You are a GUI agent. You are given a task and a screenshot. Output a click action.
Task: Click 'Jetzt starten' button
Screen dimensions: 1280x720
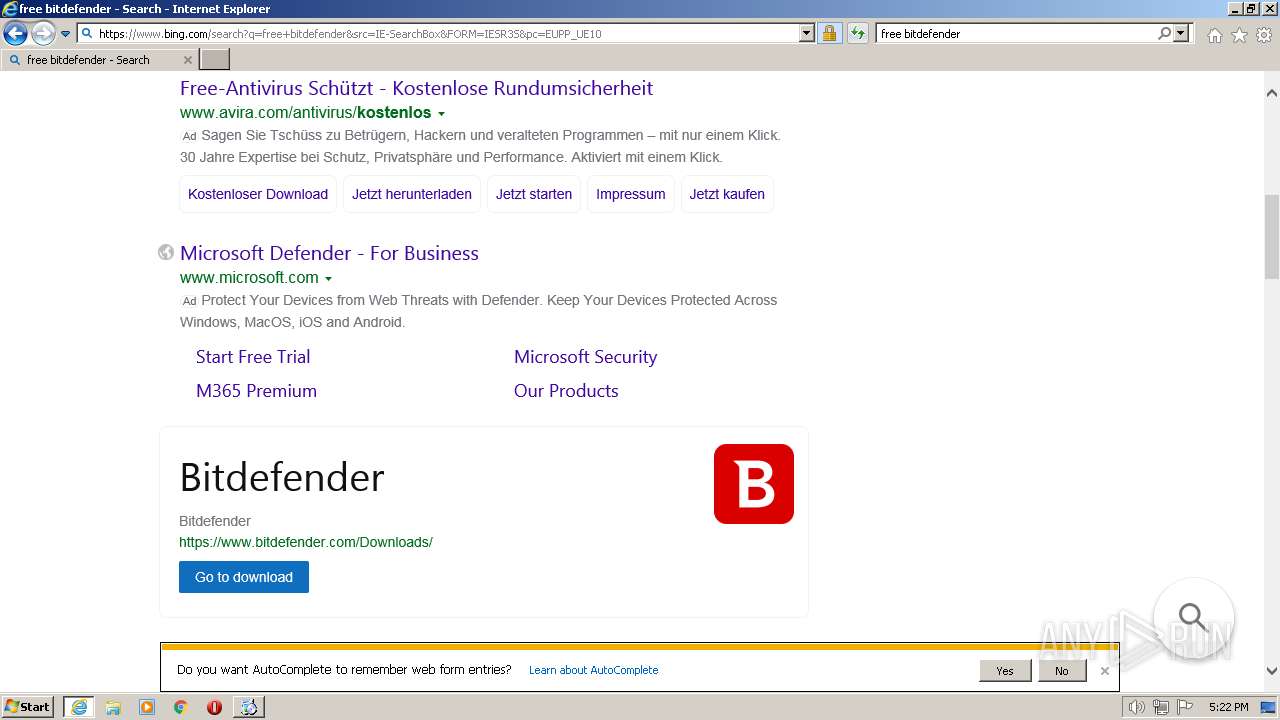[534, 194]
